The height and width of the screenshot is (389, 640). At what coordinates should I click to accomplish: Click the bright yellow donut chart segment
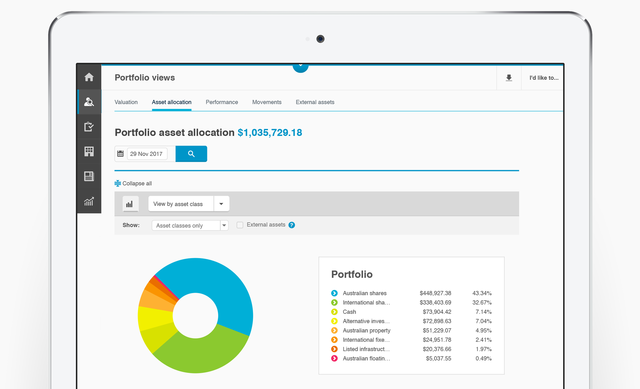click(155, 318)
